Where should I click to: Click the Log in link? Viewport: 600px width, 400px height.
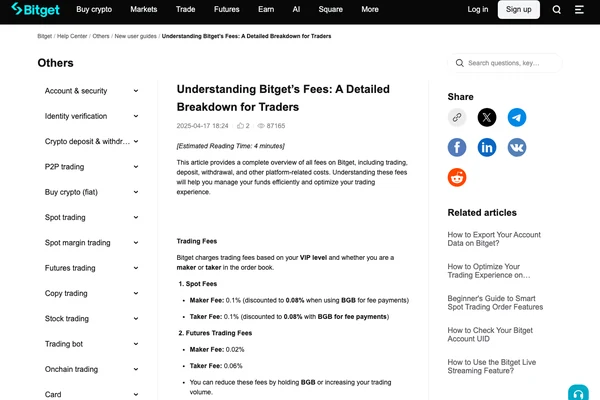[x=478, y=9]
